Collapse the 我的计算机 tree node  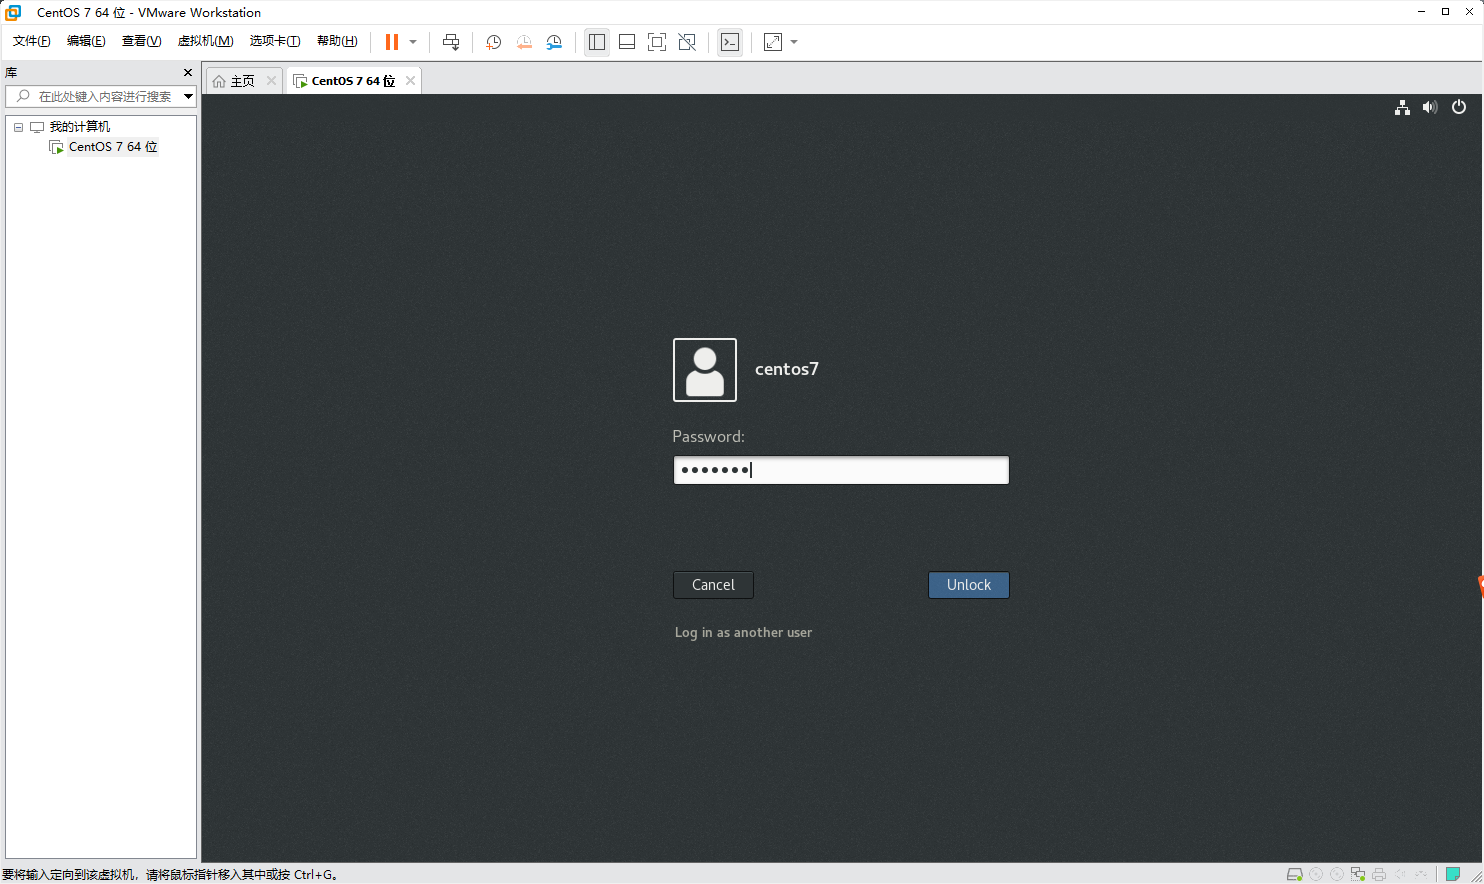coord(18,127)
